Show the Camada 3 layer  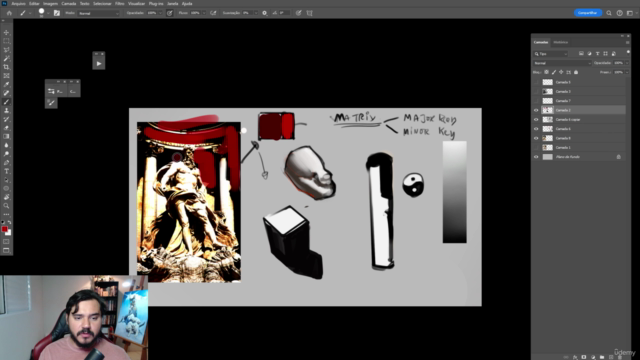(x=536, y=91)
